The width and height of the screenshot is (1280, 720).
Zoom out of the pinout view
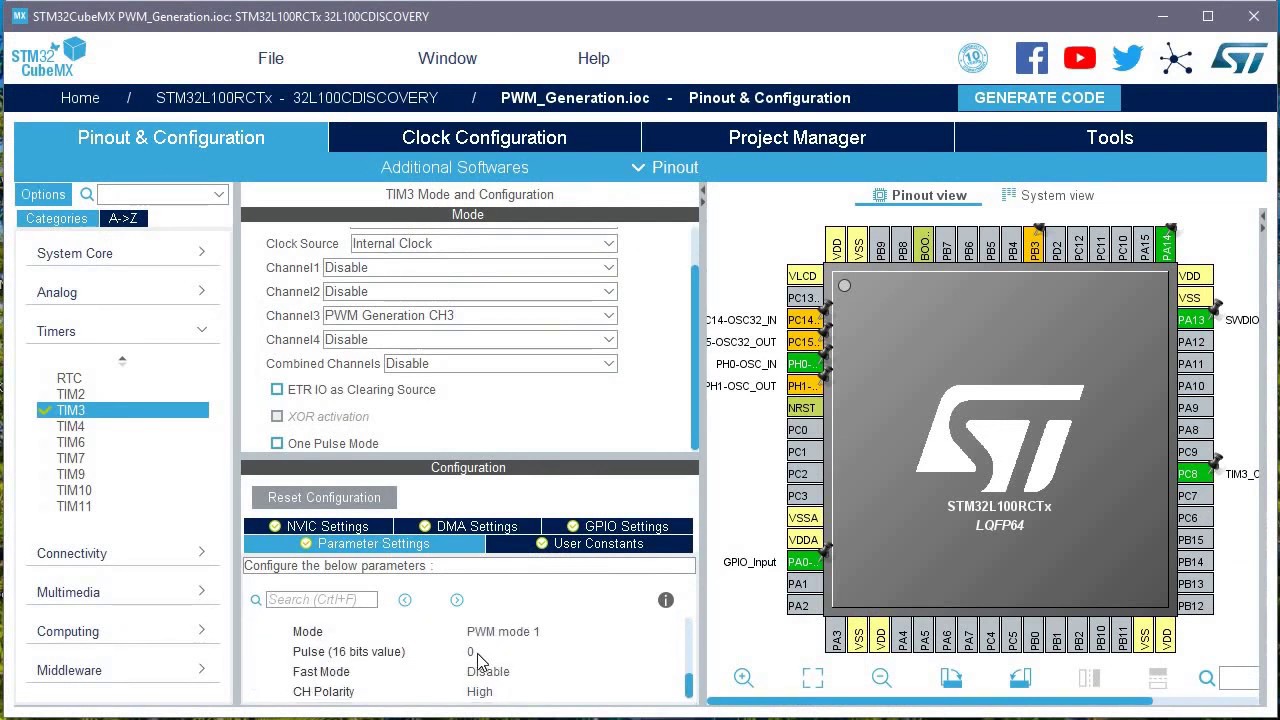[882, 678]
